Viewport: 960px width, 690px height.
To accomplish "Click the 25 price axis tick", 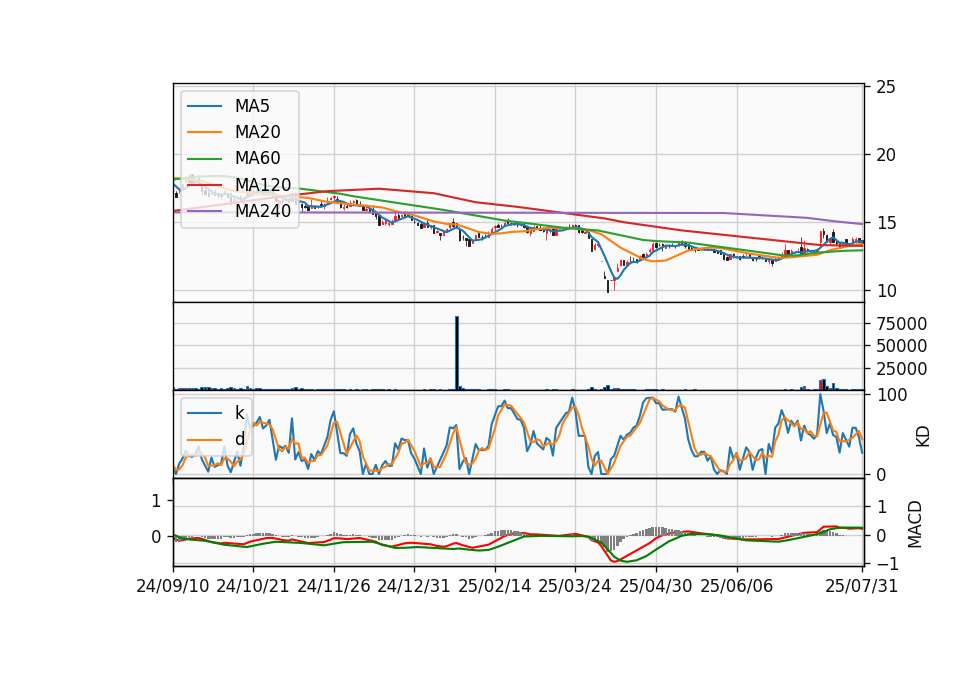I will pos(886,87).
